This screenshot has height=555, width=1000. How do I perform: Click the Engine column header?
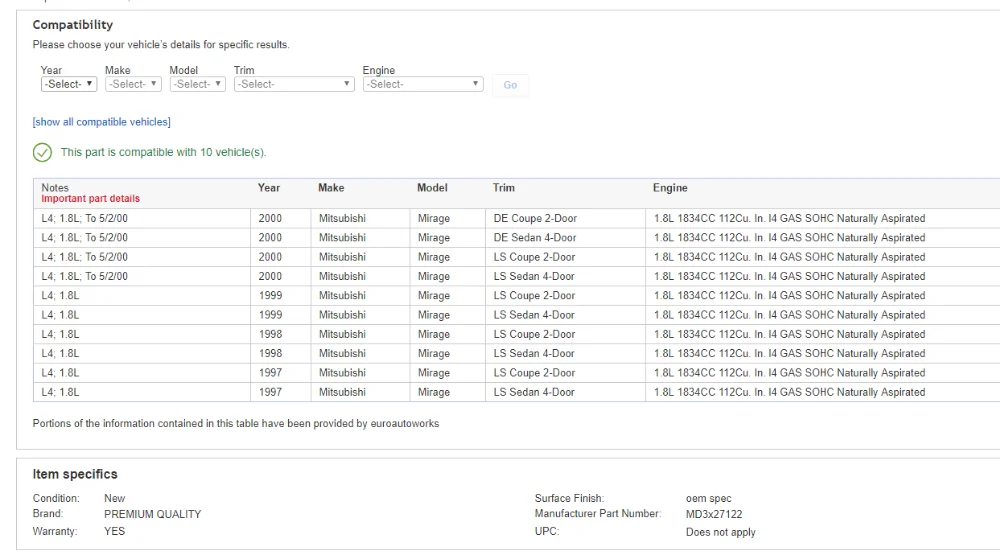[670, 188]
